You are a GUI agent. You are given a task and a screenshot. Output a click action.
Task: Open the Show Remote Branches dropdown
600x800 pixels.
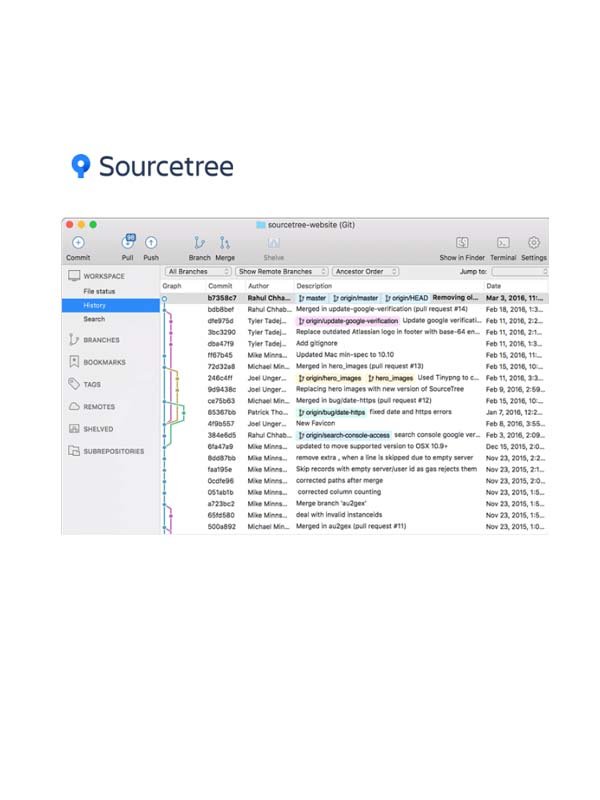click(x=280, y=271)
